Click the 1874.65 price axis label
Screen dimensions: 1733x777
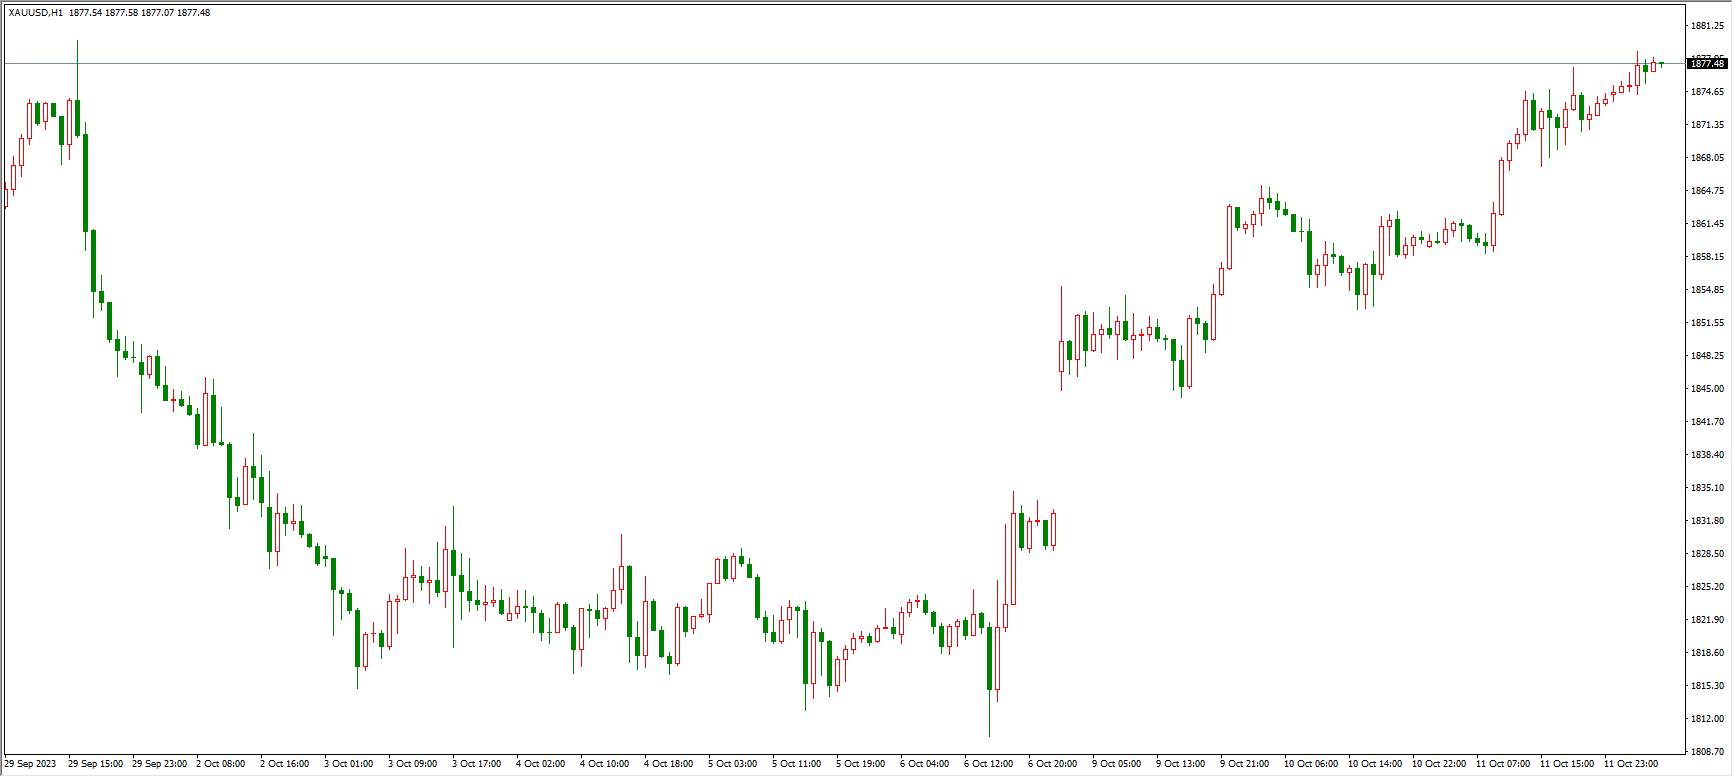point(1706,92)
